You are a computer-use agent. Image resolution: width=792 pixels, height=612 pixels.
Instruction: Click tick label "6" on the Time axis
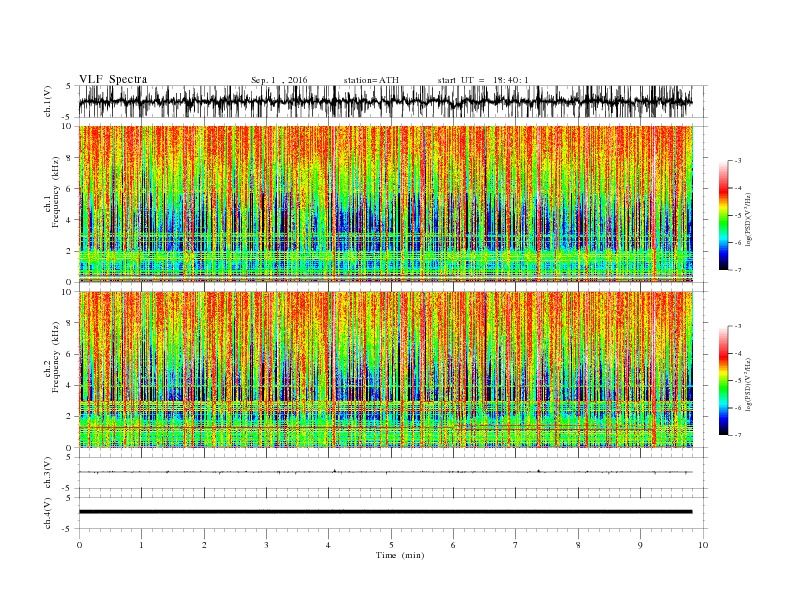pos(453,545)
